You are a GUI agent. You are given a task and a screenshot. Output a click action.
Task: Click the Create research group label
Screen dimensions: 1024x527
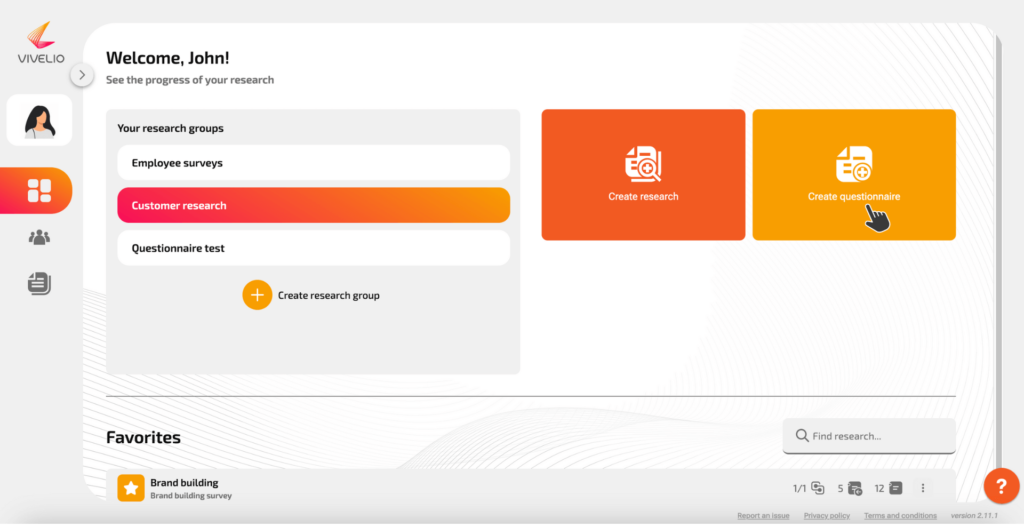pyautogui.click(x=328, y=295)
